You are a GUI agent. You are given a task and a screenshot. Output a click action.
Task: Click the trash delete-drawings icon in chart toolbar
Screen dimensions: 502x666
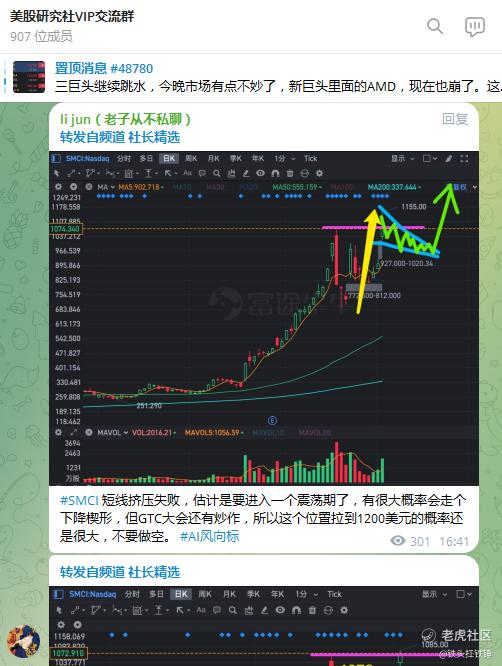click(x=290, y=173)
